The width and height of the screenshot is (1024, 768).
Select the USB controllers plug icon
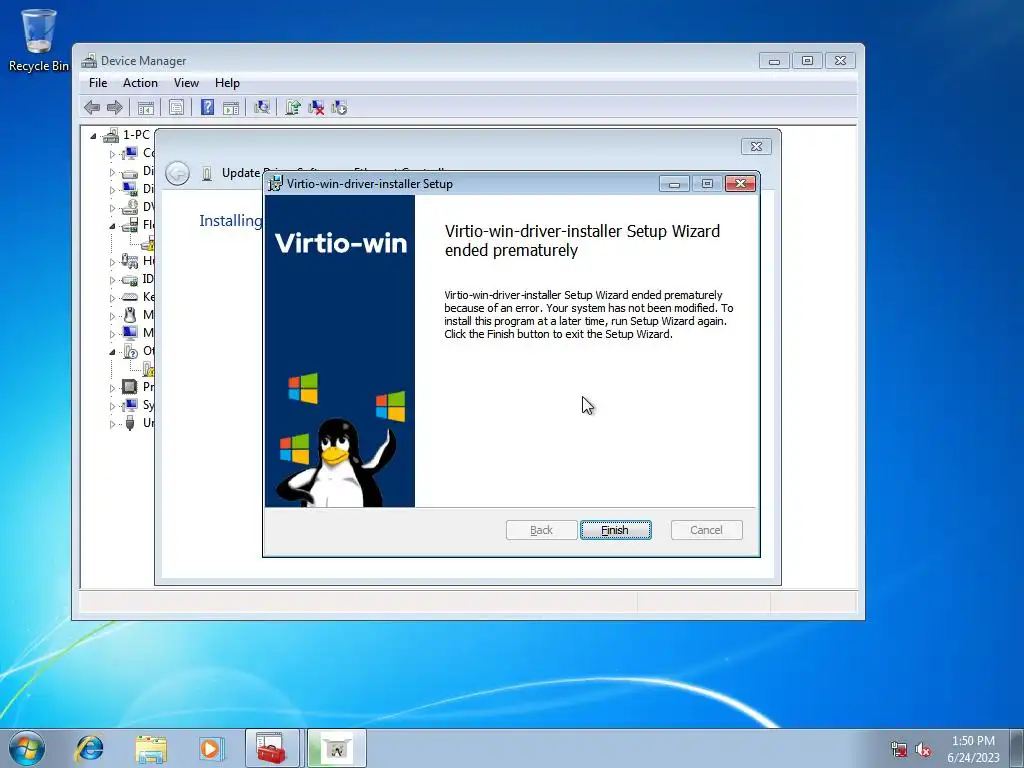(130, 423)
